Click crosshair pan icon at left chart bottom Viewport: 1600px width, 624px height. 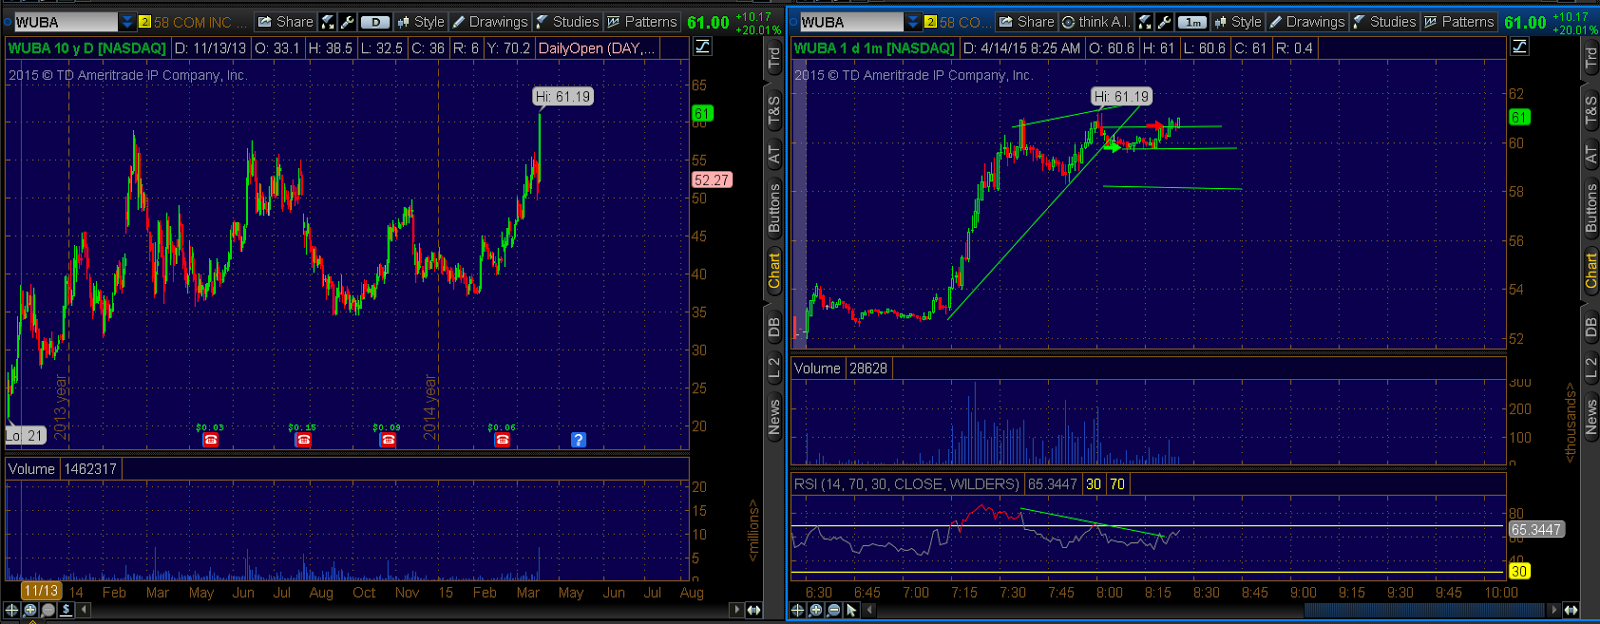point(12,609)
